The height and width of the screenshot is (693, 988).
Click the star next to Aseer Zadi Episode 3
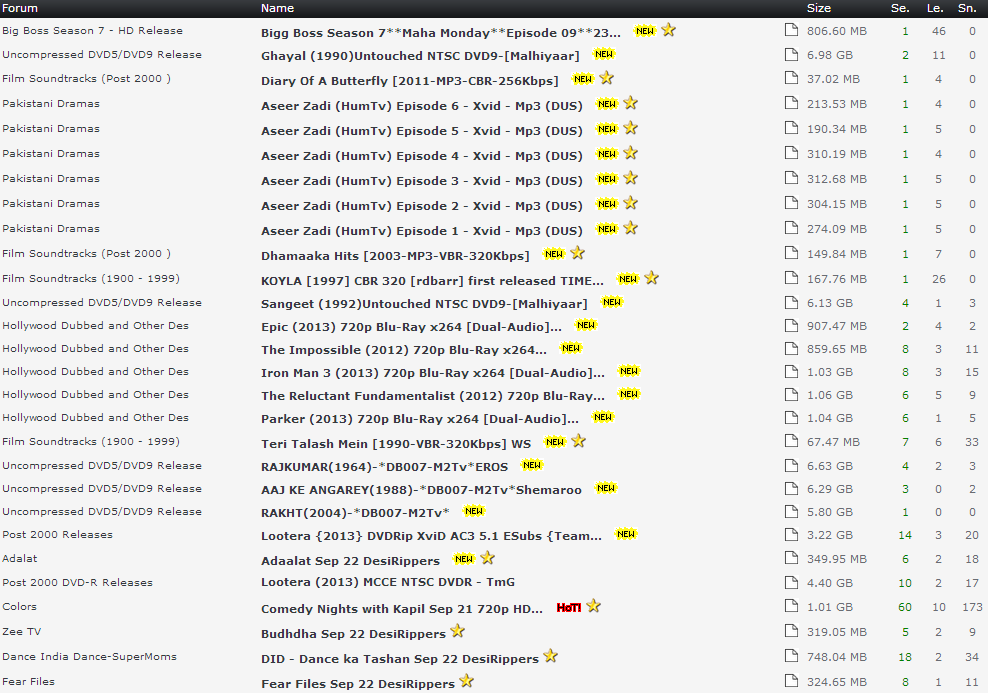pyautogui.click(x=631, y=178)
